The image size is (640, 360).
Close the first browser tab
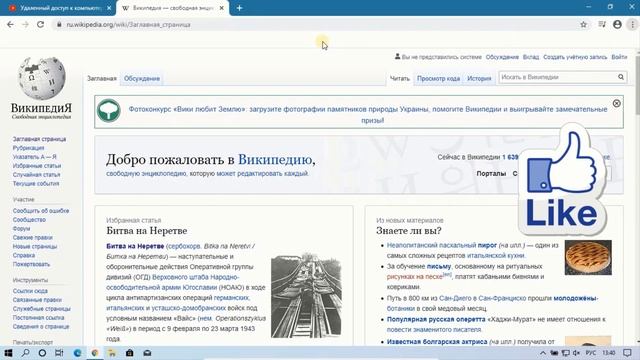[109, 8]
